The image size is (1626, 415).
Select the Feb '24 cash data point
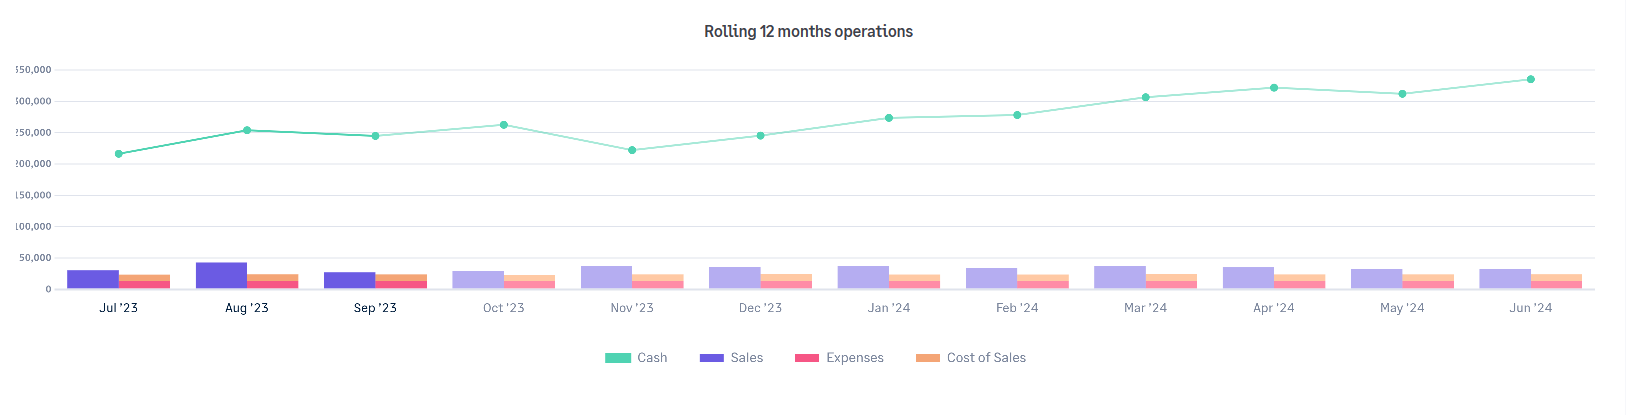point(1017,115)
